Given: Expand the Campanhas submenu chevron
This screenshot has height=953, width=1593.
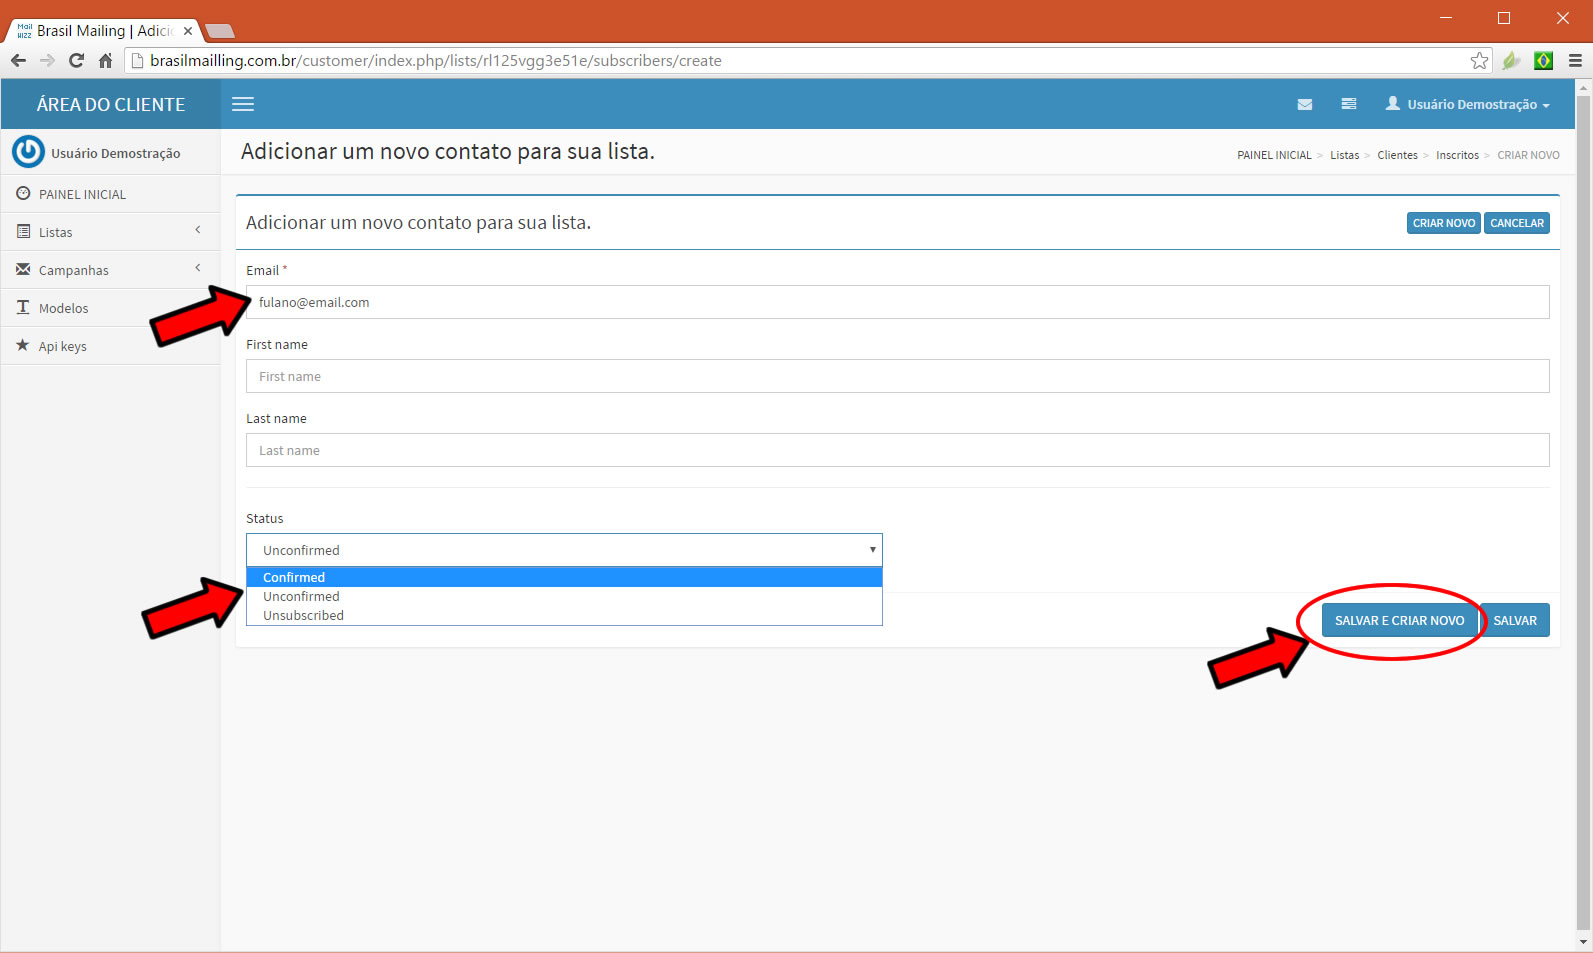Looking at the screenshot, I should 198,268.
